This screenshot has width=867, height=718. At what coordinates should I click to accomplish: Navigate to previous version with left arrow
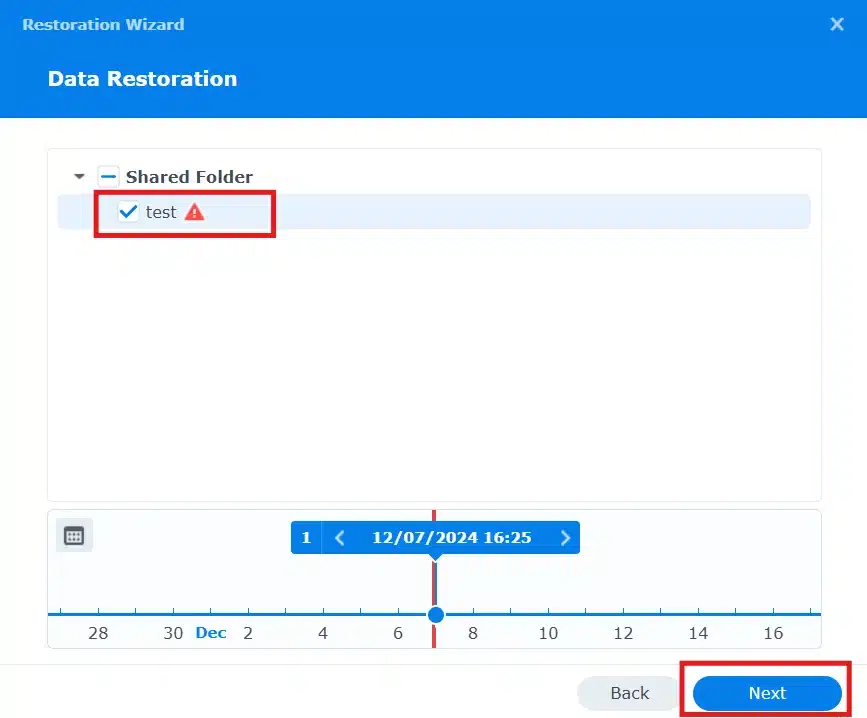point(340,537)
